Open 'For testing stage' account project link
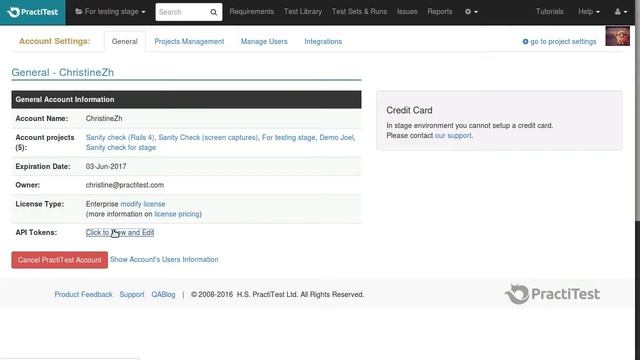 [x=289, y=138]
